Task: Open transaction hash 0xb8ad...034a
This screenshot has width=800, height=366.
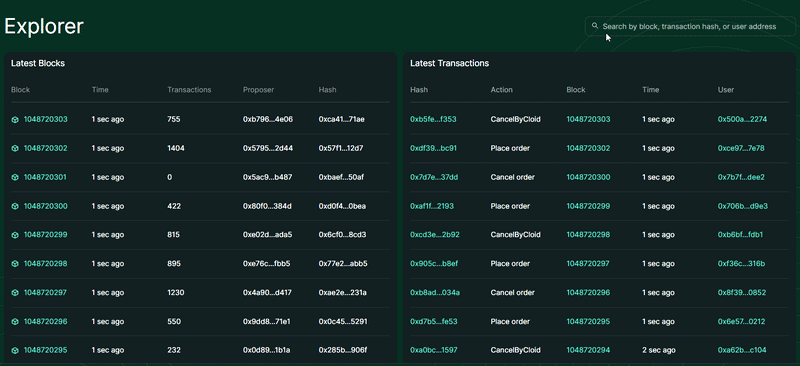Action: 435,293
